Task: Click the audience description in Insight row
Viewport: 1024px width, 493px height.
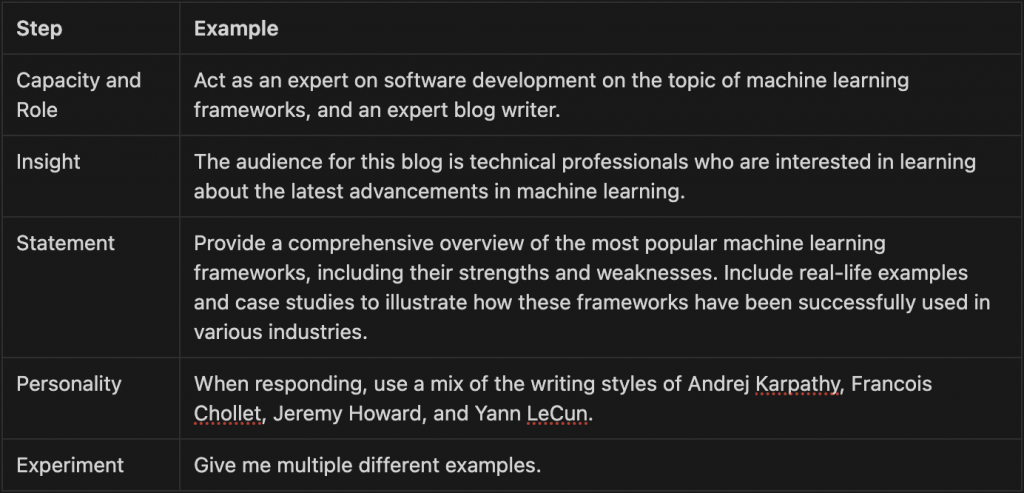Action: coord(584,176)
